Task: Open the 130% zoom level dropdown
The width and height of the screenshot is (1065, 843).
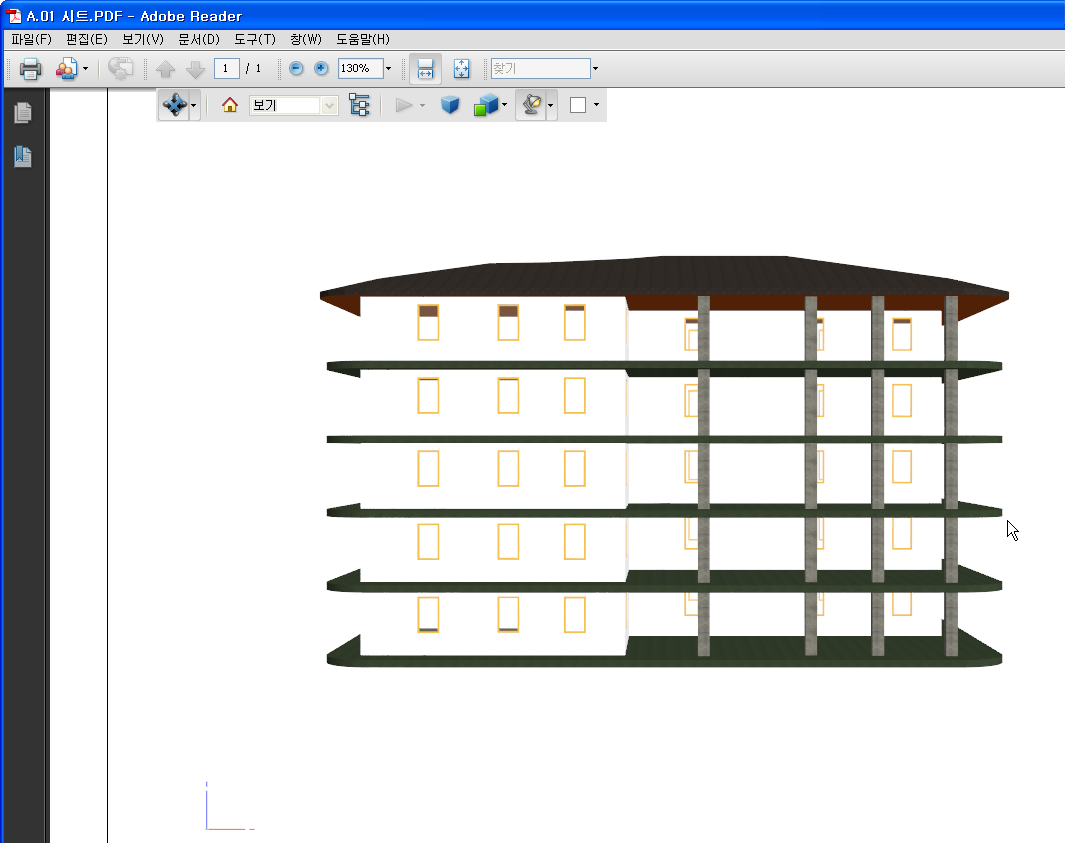Action: point(388,68)
